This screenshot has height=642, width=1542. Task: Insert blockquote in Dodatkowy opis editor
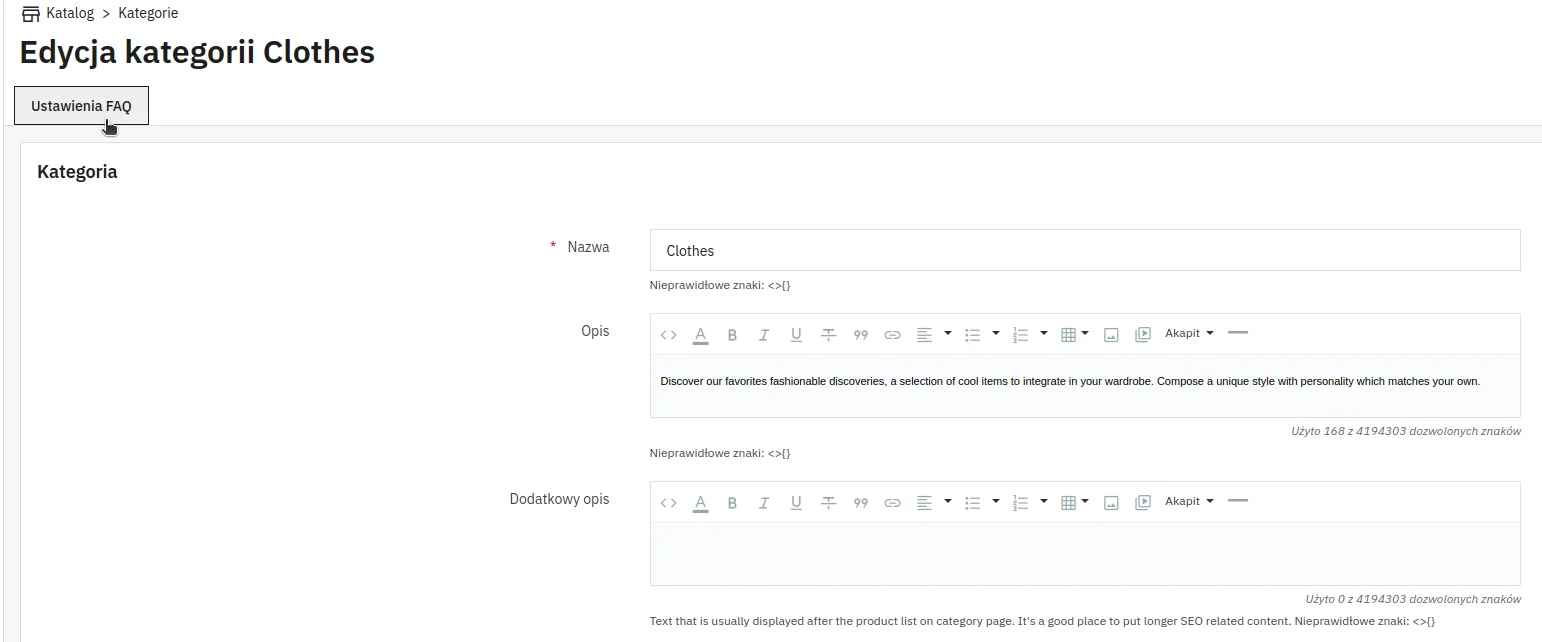[x=861, y=503]
